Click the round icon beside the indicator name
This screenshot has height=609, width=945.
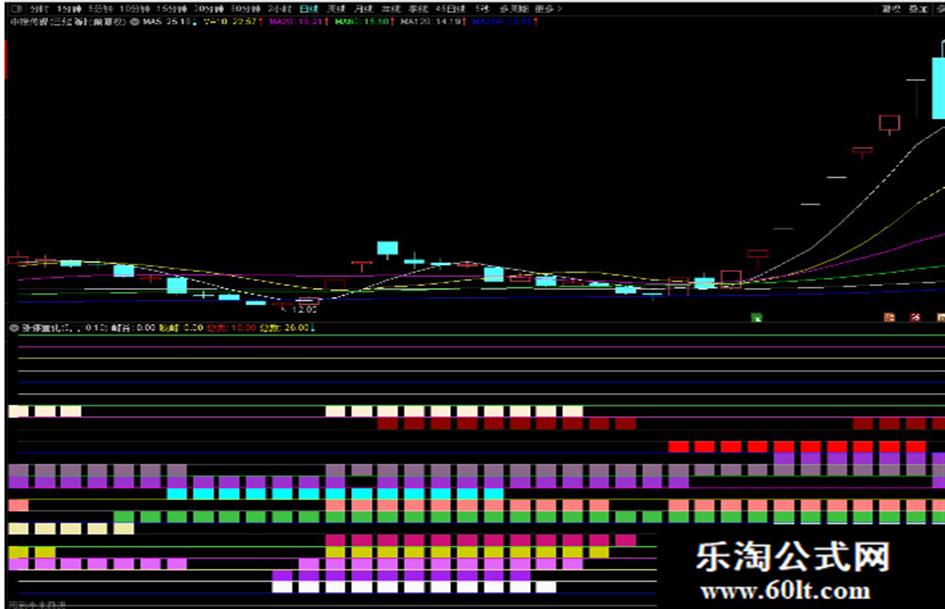coord(14,328)
